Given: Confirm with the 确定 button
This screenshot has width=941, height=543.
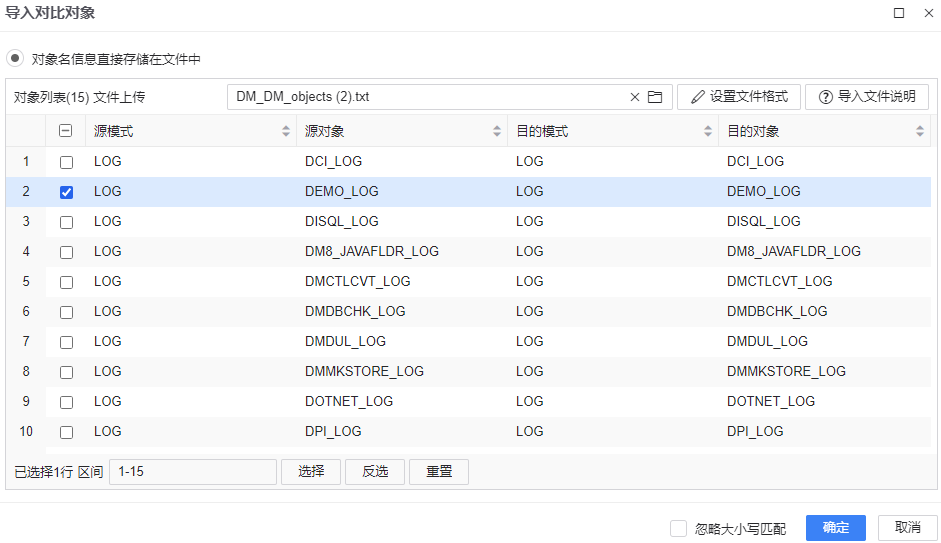Looking at the screenshot, I should click(x=836, y=528).
